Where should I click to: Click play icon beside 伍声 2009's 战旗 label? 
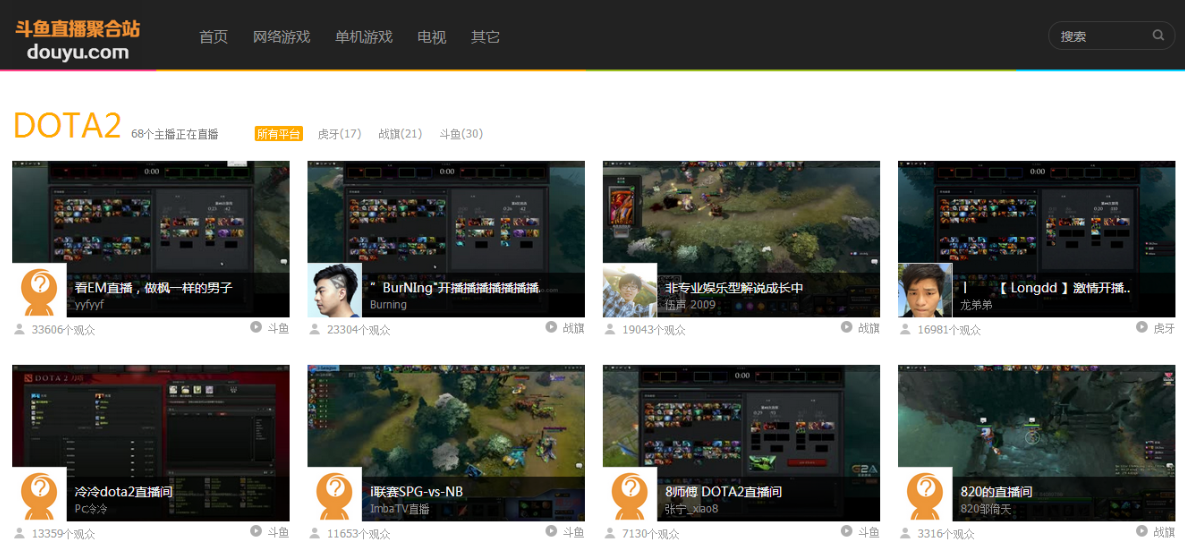847,327
